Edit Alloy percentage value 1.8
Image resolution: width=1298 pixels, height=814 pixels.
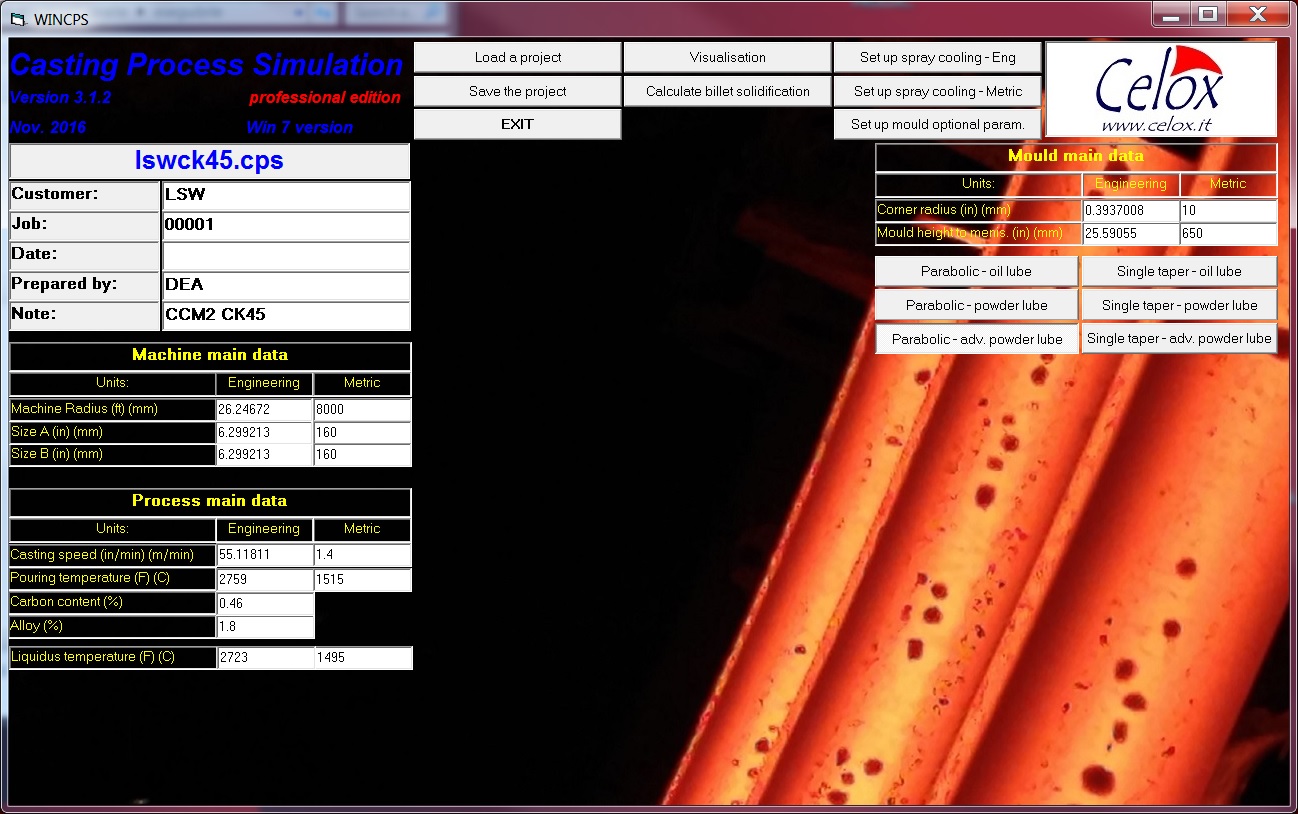[265, 627]
